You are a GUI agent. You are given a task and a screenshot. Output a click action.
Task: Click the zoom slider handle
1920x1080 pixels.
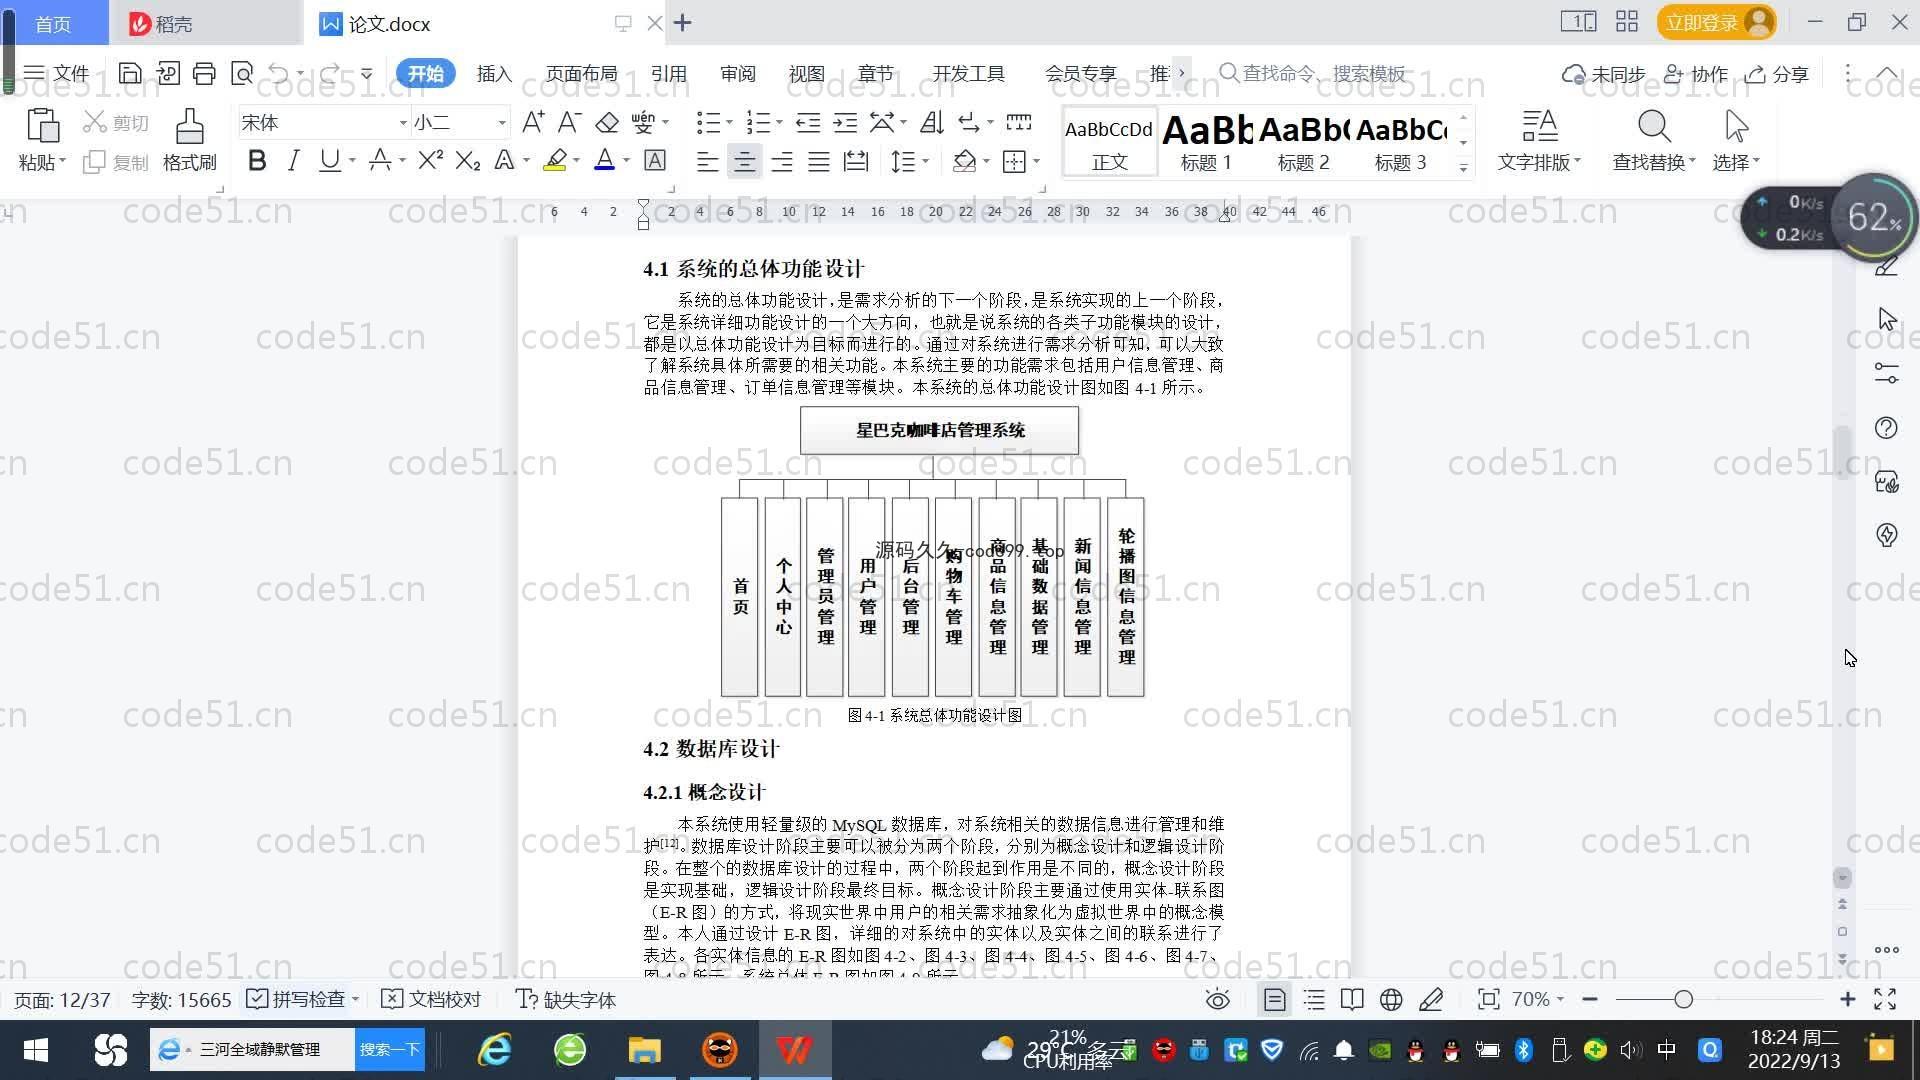pyautogui.click(x=1683, y=999)
